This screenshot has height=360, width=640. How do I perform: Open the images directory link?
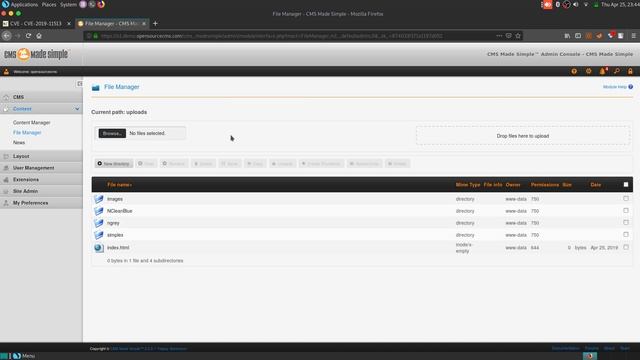(x=115, y=199)
